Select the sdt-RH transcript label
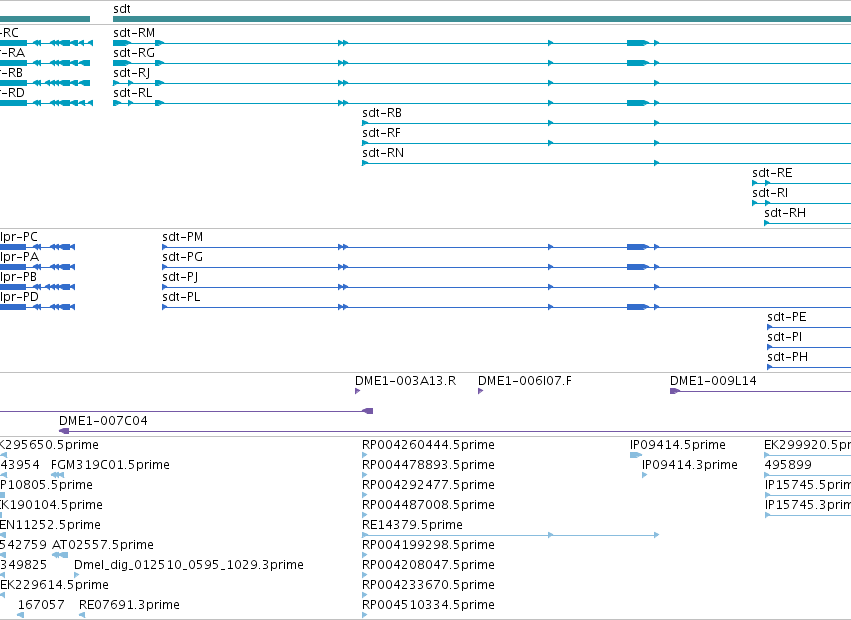 (x=785, y=213)
